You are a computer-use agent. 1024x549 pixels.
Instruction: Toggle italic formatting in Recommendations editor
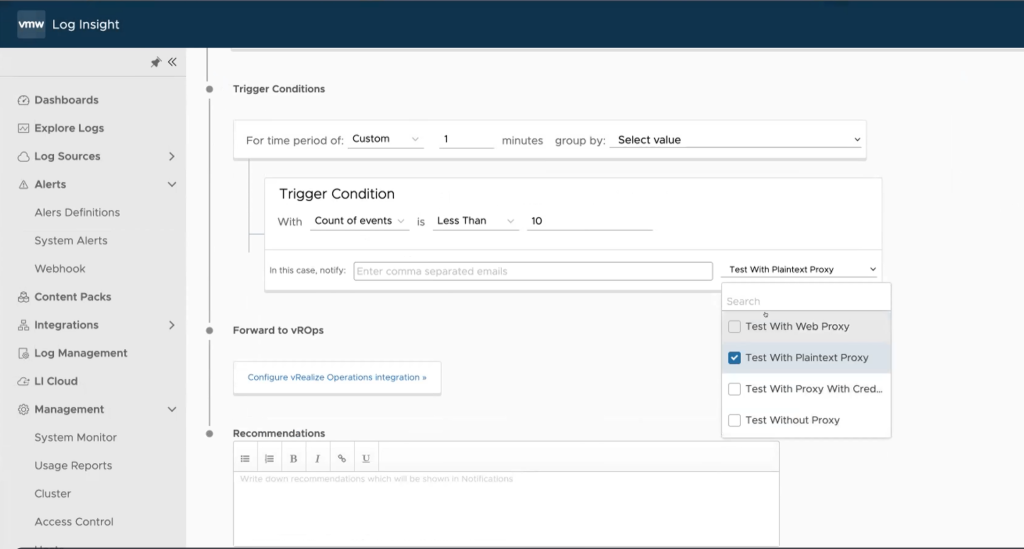(317, 458)
